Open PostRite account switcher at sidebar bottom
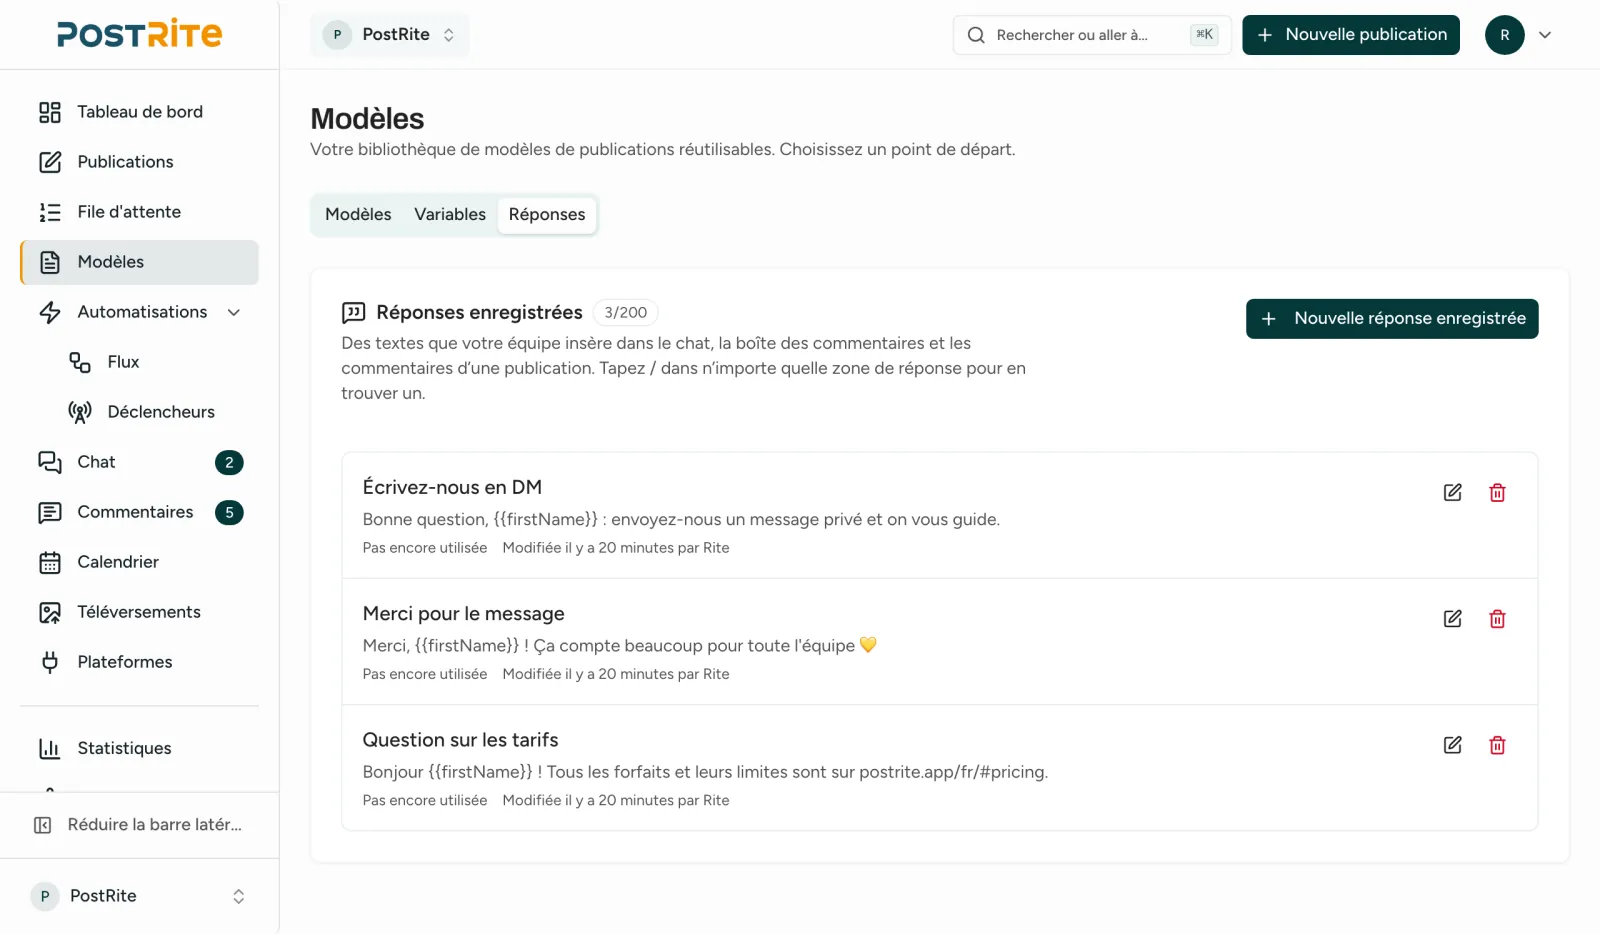The height and width of the screenshot is (934, 1600). [x=139, y=896]
